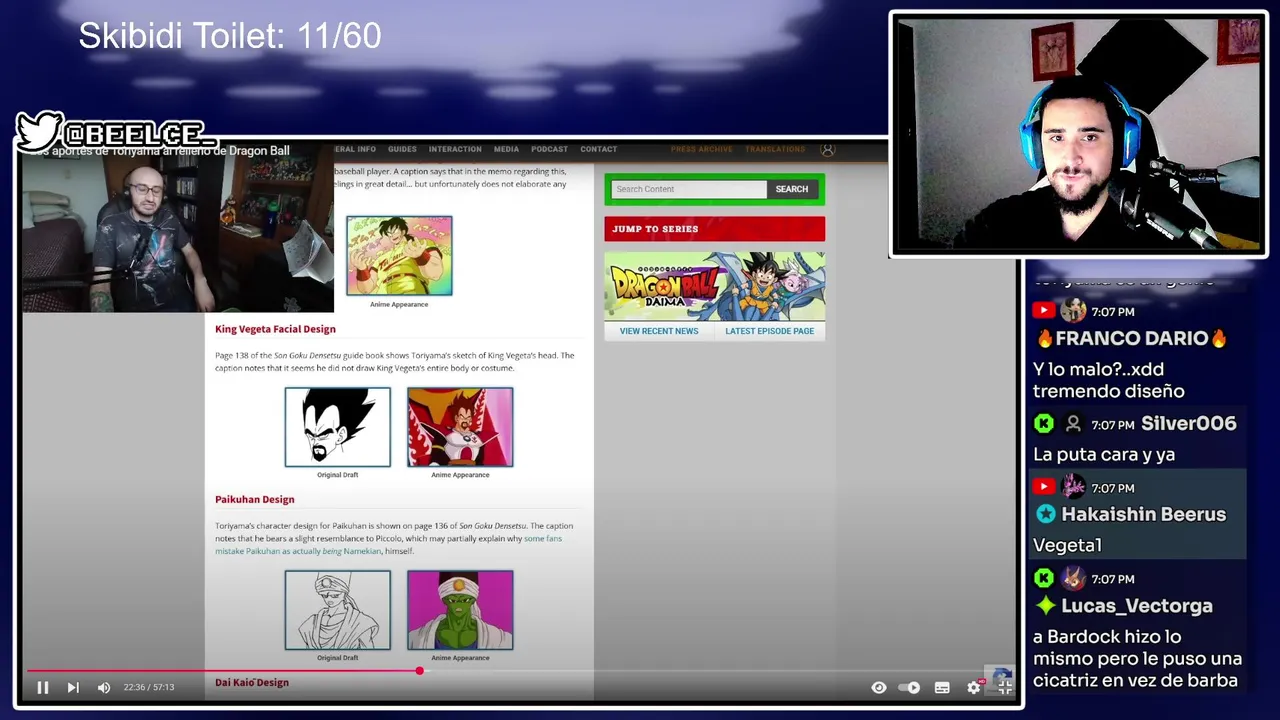This screenshot has width=1280, height=720.
Task: Click the 22:36 / 57:13 time display
Action: 149,687
